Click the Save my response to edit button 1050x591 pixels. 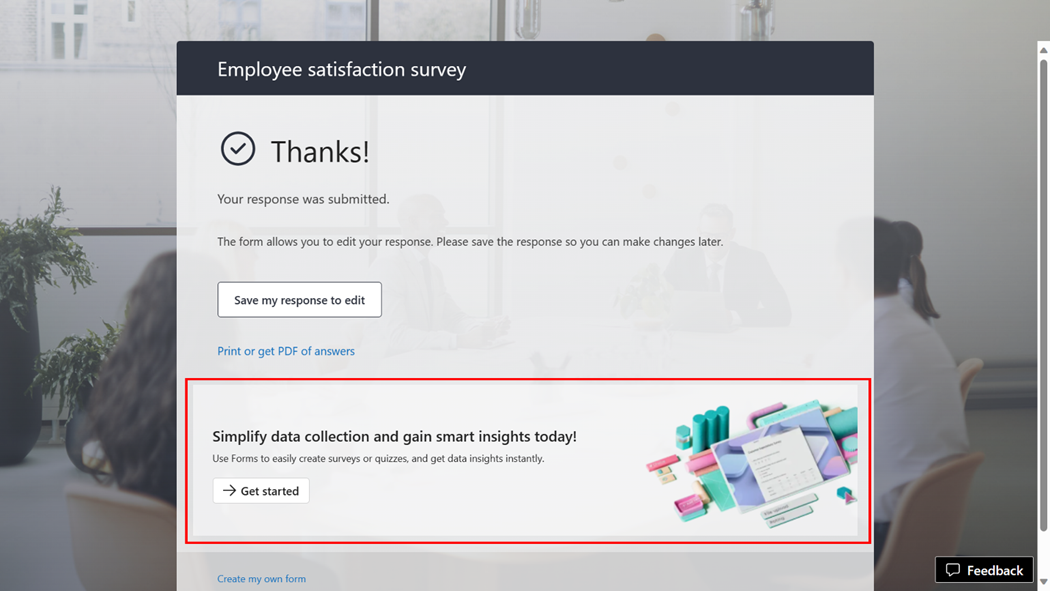[x=299, y=299]
